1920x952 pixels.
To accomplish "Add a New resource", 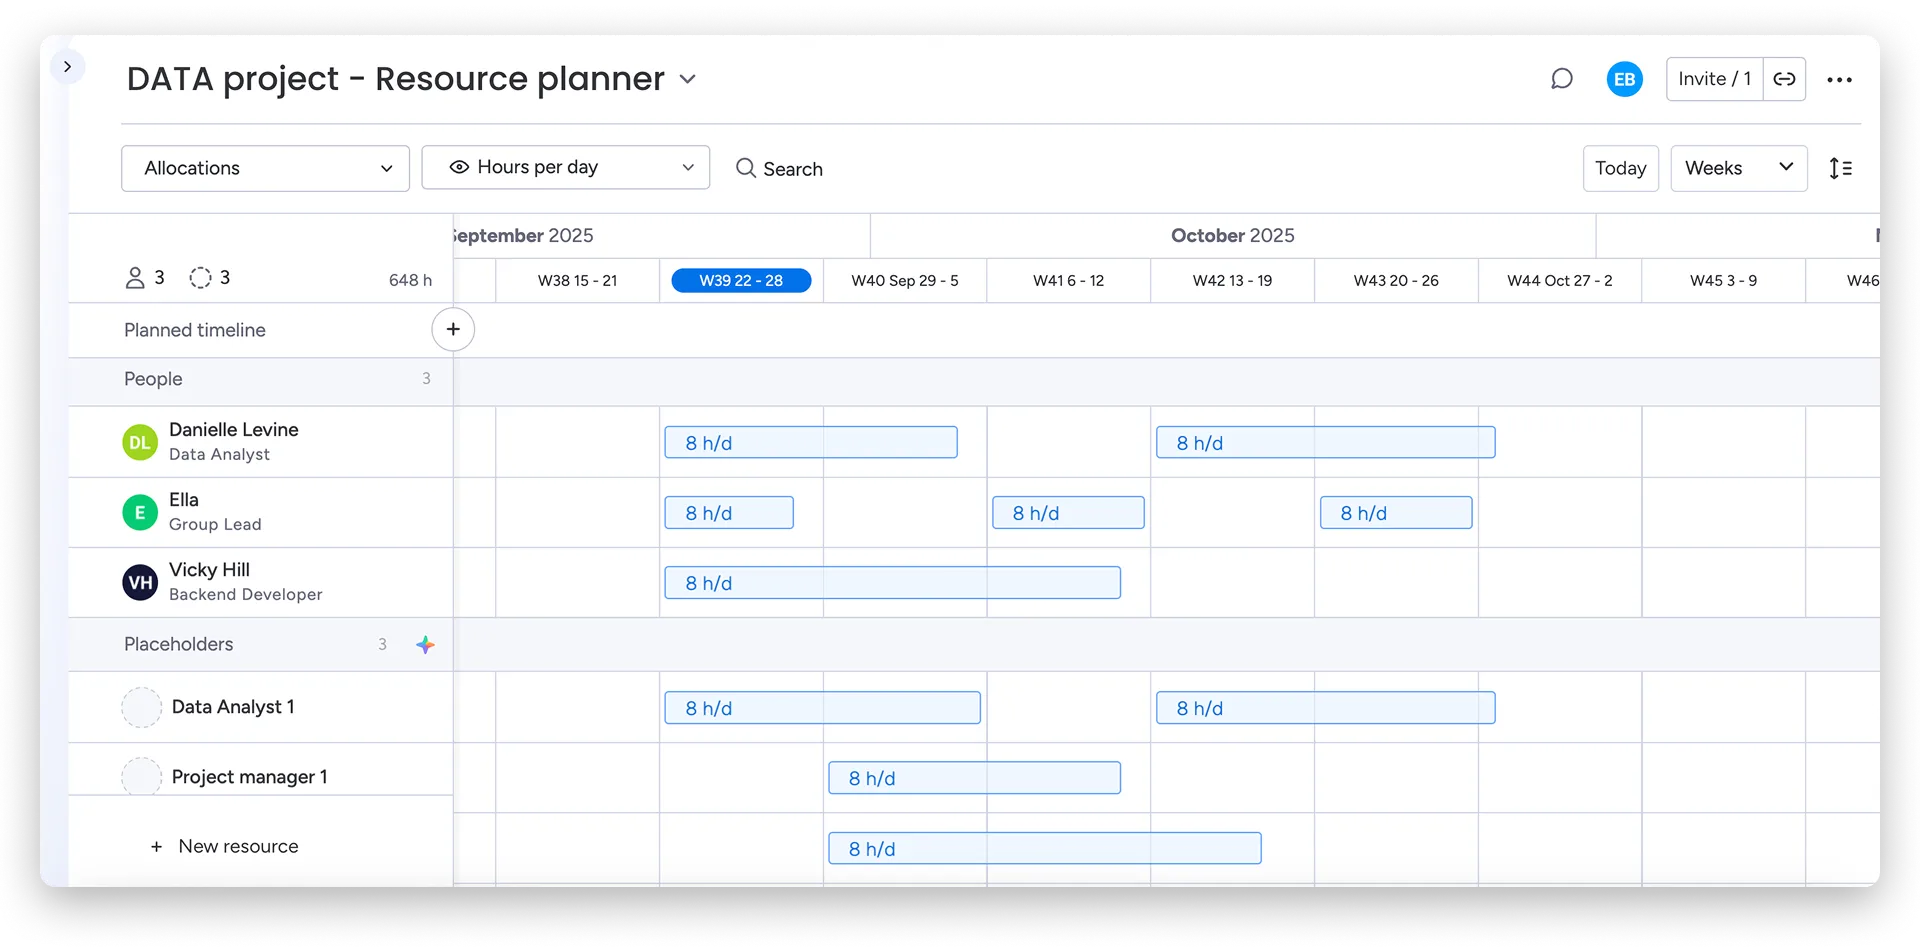I will pos(225,846).
